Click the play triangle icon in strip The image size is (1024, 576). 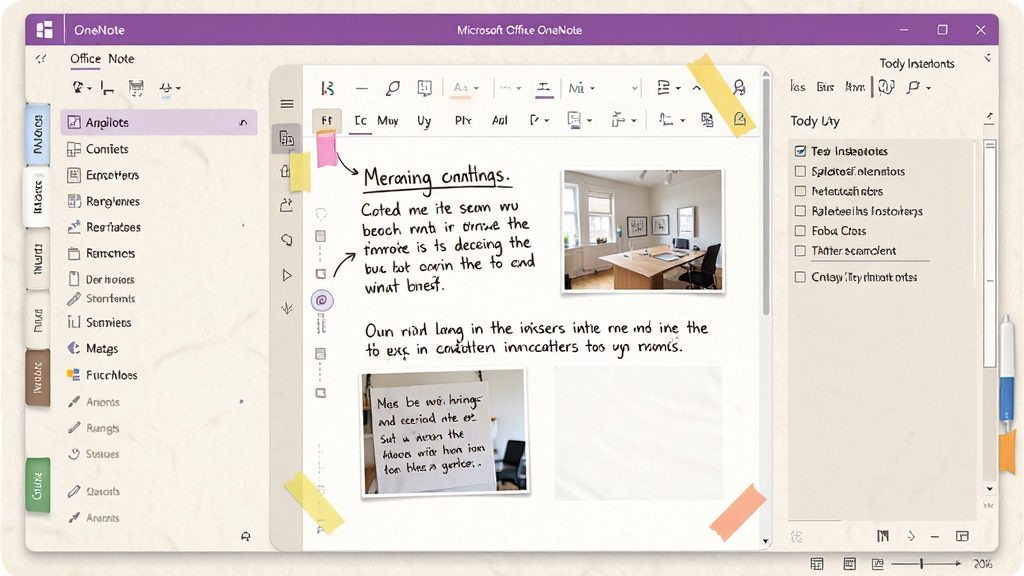coord(287,275)
